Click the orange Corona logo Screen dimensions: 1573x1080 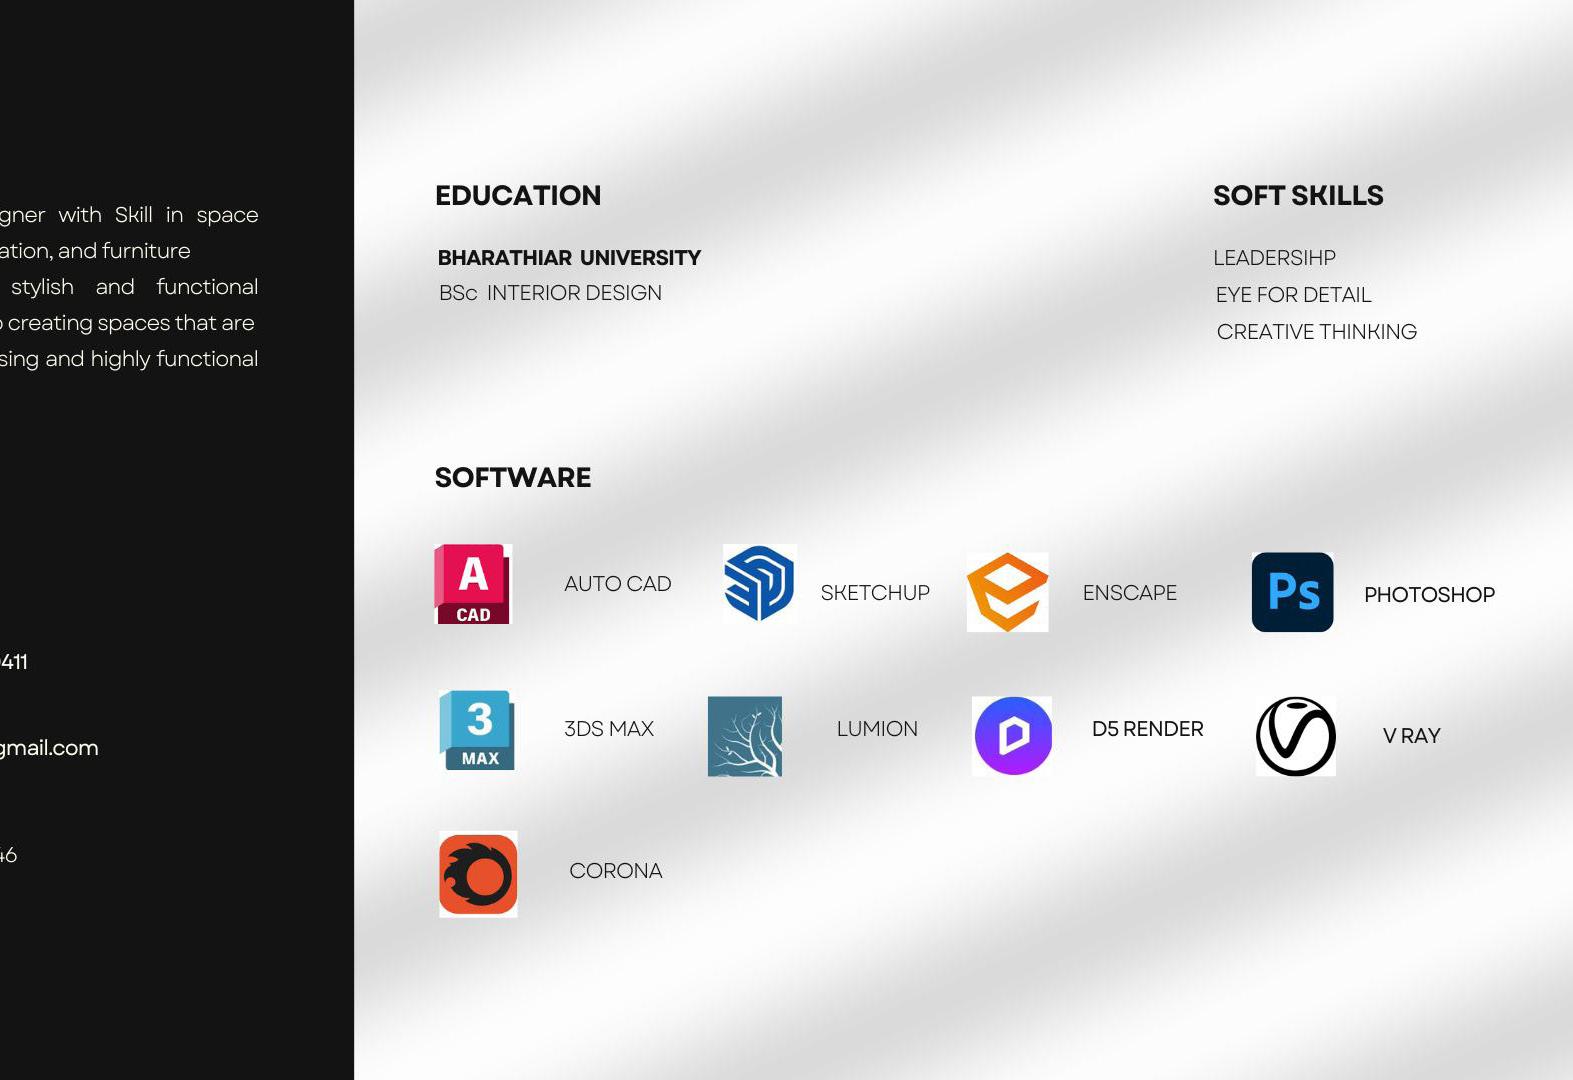click(478, 874)
